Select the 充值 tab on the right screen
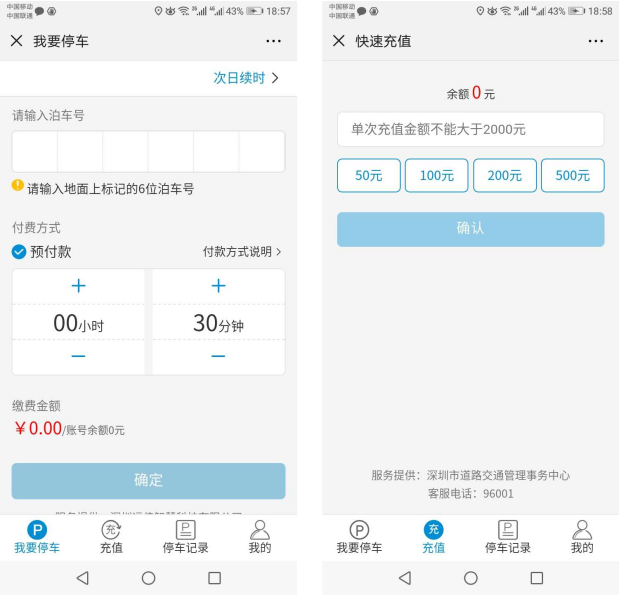This screenshot has width=619, height=595. click(x=433, y=537)
